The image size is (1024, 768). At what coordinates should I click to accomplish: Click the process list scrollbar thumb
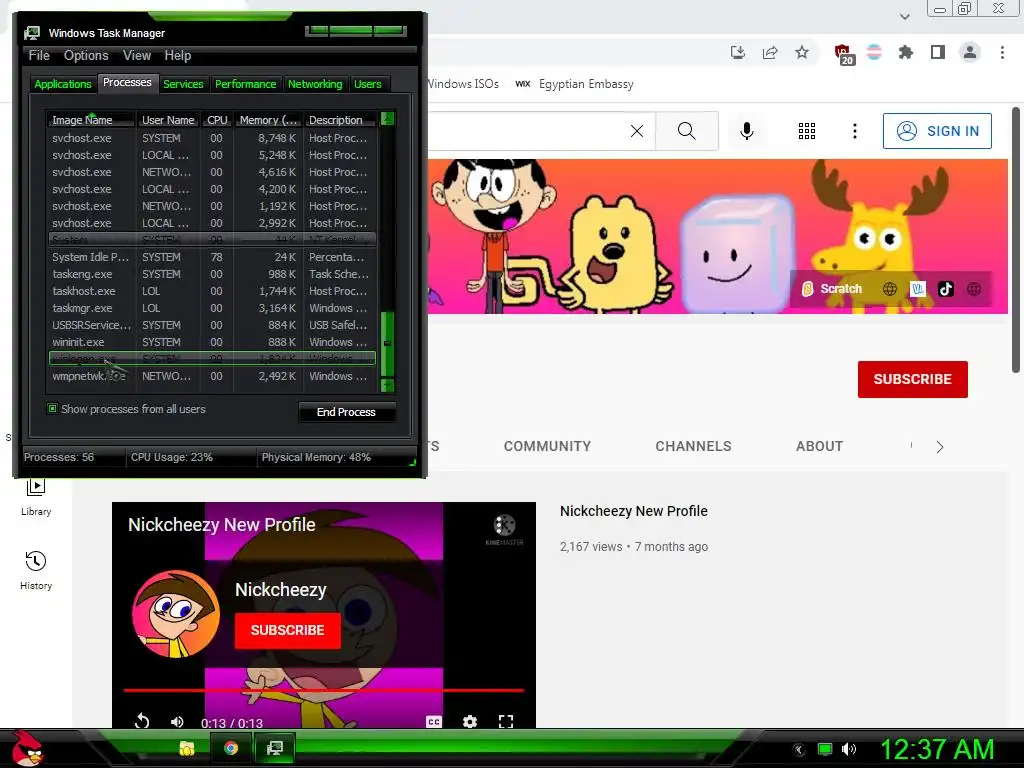(387, 344)
